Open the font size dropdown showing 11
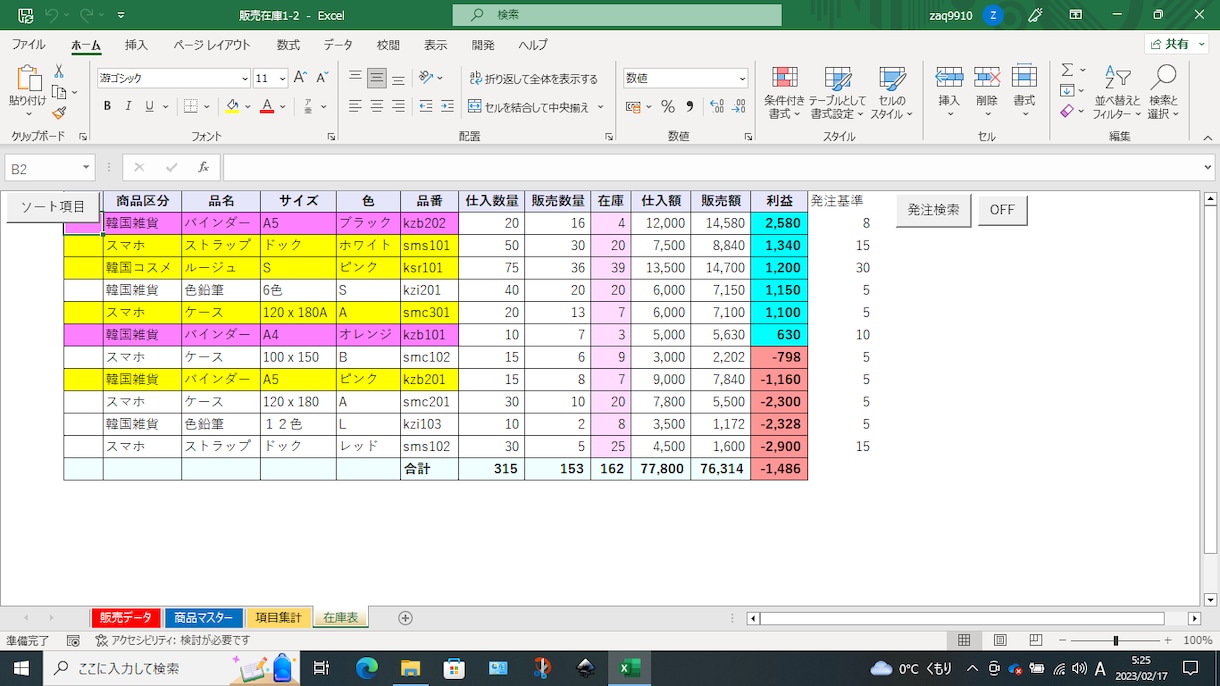 (283, 79)
